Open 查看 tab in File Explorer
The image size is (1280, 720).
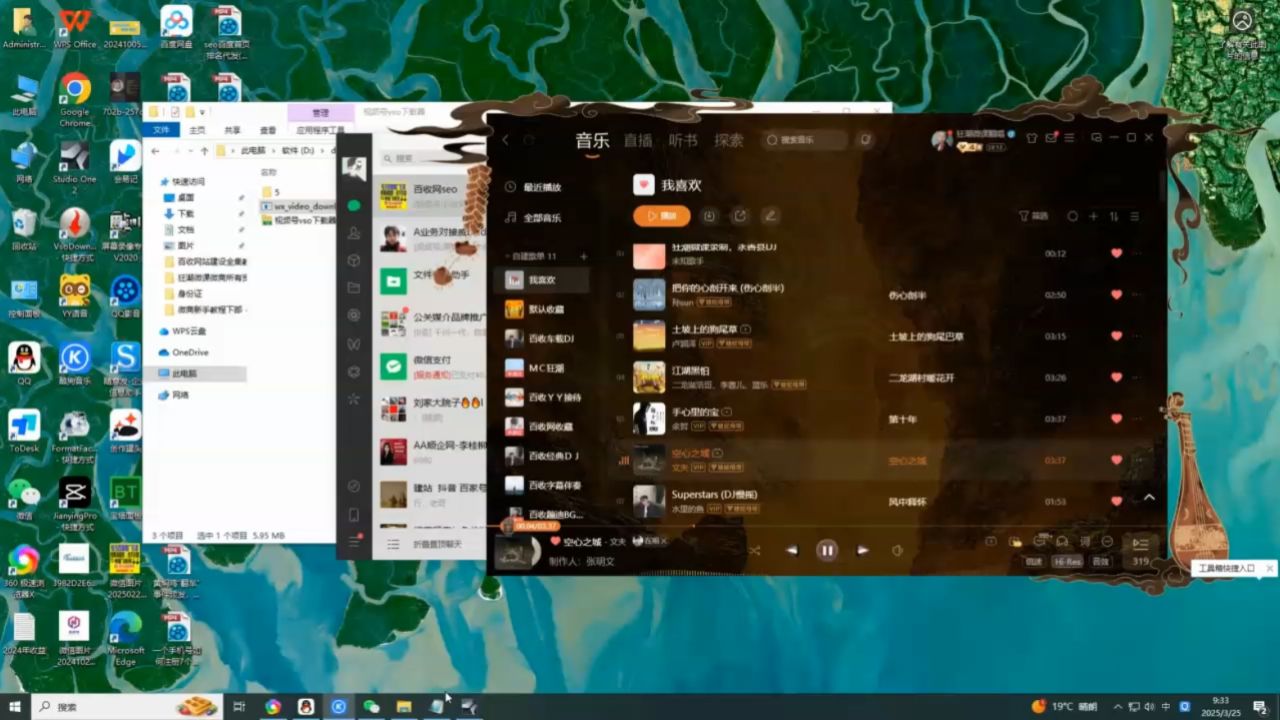[x=268, y=130]
